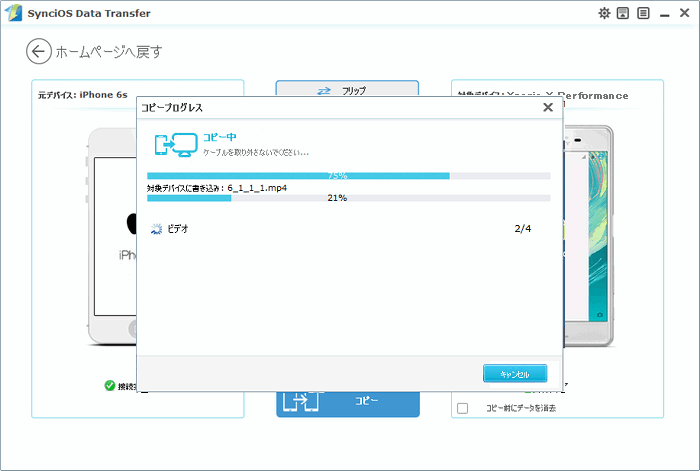Click the phone-to-computer copy icon
Screen dimensions: 700x471
click(176, 145)
